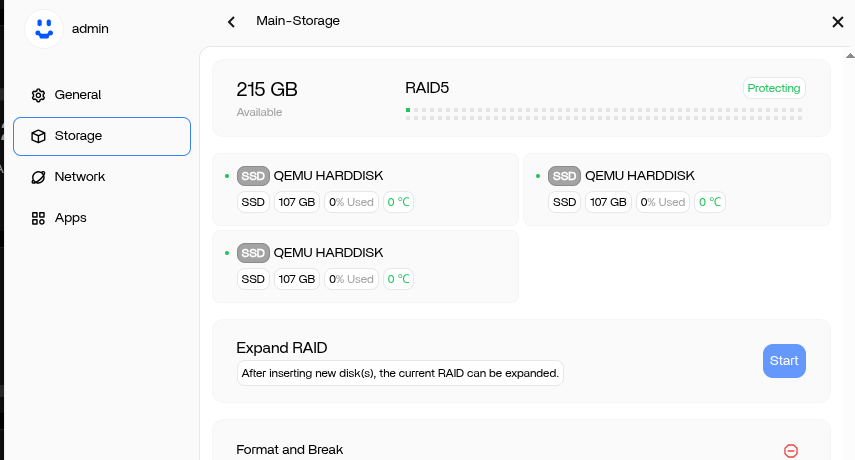Click the Apps grid icon
855x460 pixels.
point(38,219)
